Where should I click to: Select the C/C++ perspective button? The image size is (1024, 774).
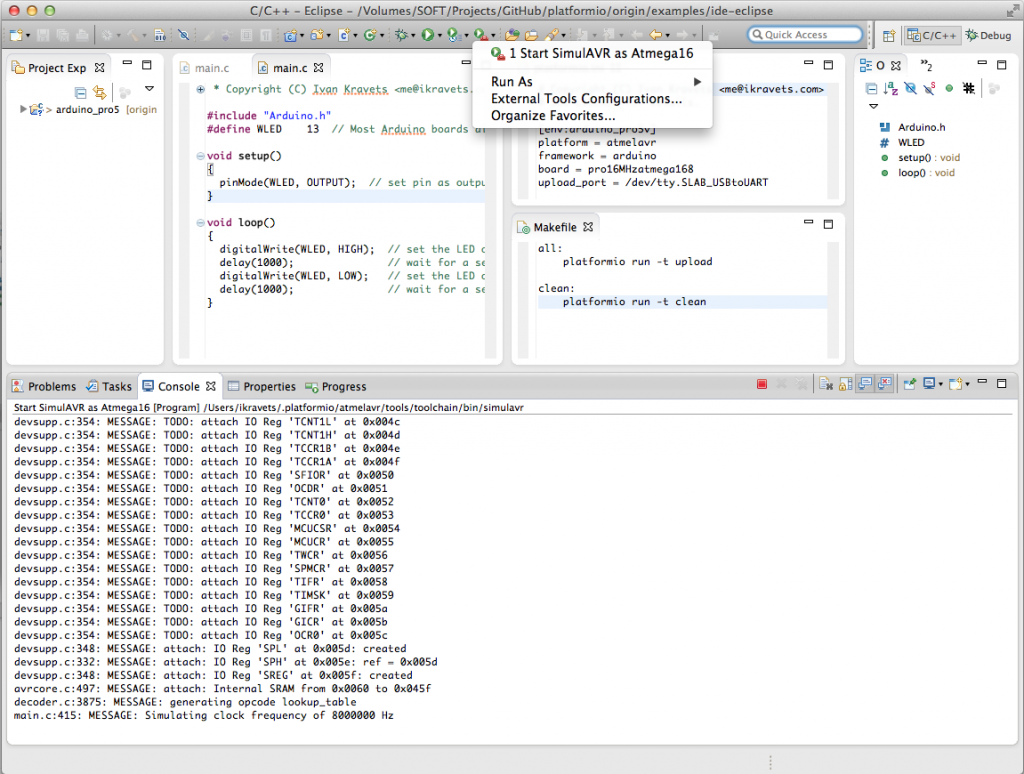pos(932,35)
